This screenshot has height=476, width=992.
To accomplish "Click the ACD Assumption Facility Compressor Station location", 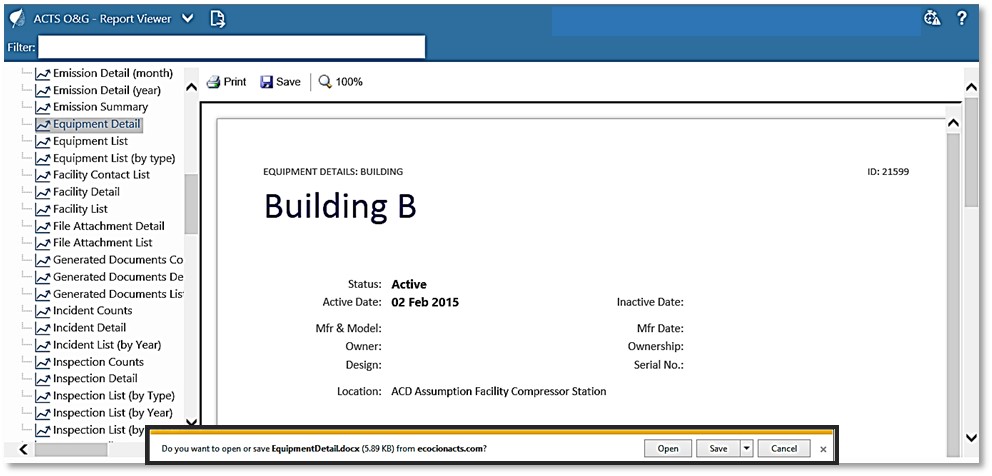I will pos(499,391).
